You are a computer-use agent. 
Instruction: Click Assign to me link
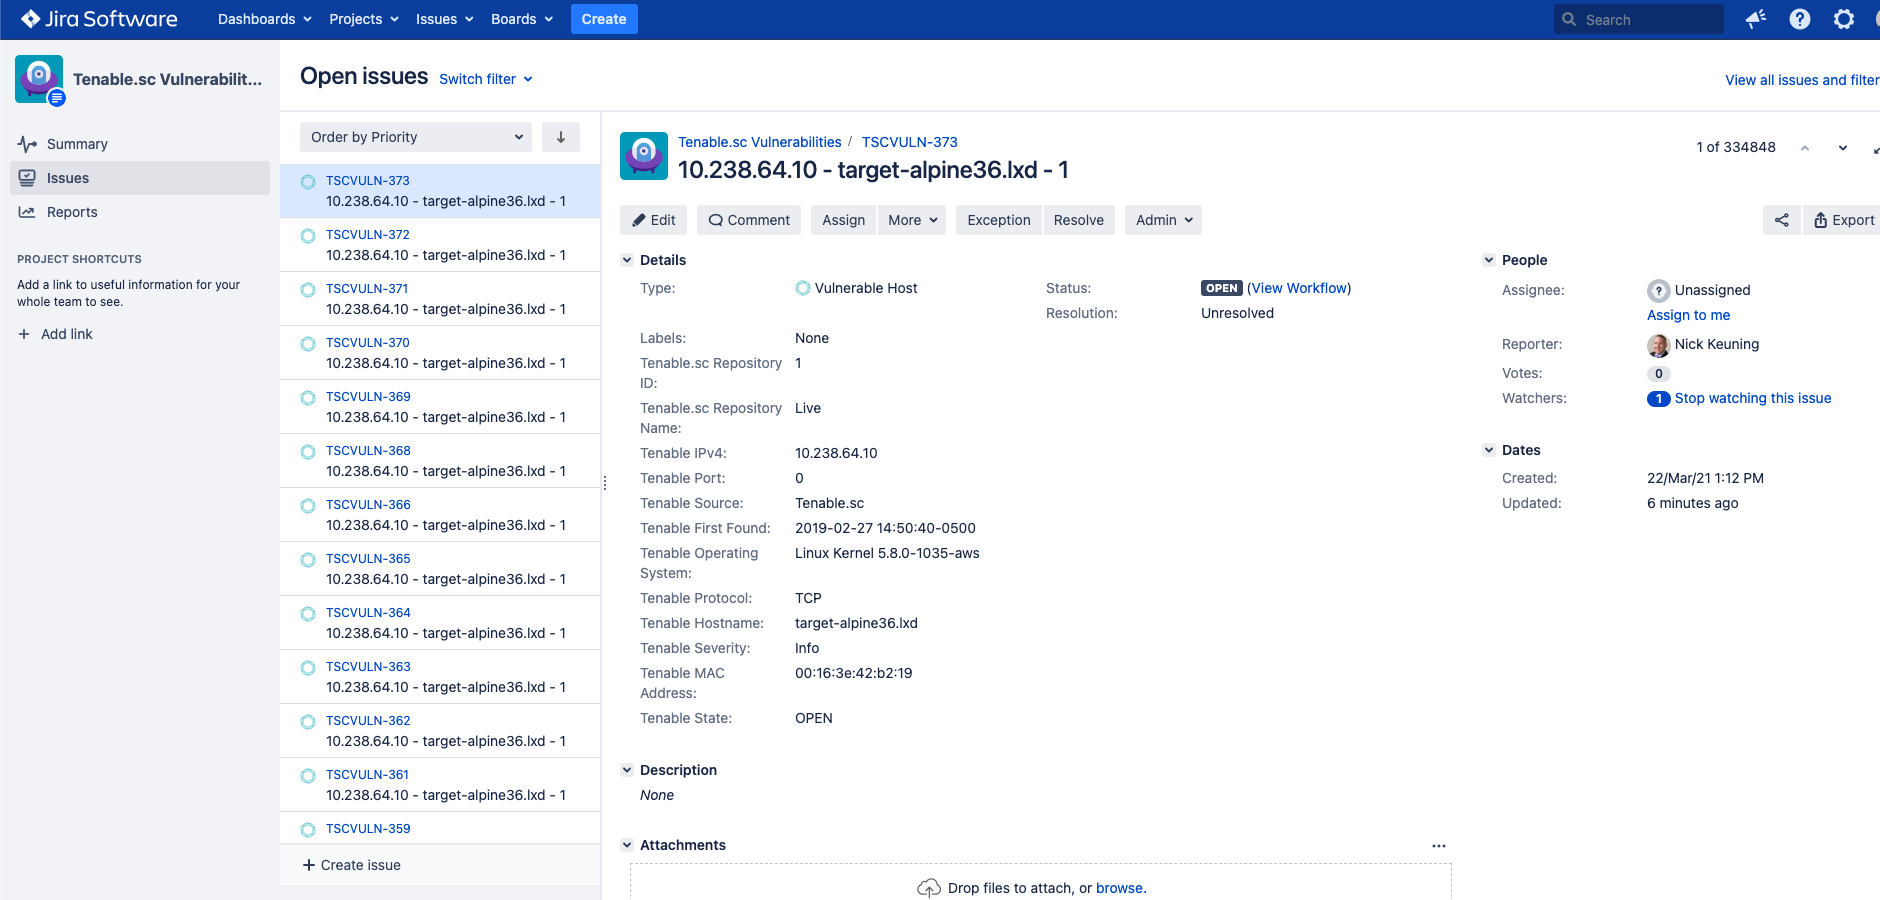pos(1689,315)
